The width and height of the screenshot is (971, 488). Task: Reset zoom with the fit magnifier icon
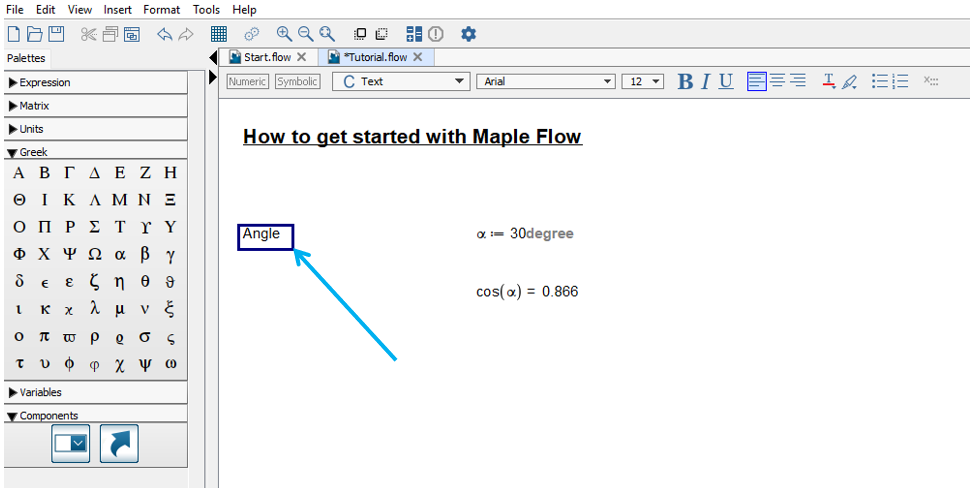coord(327,34)
